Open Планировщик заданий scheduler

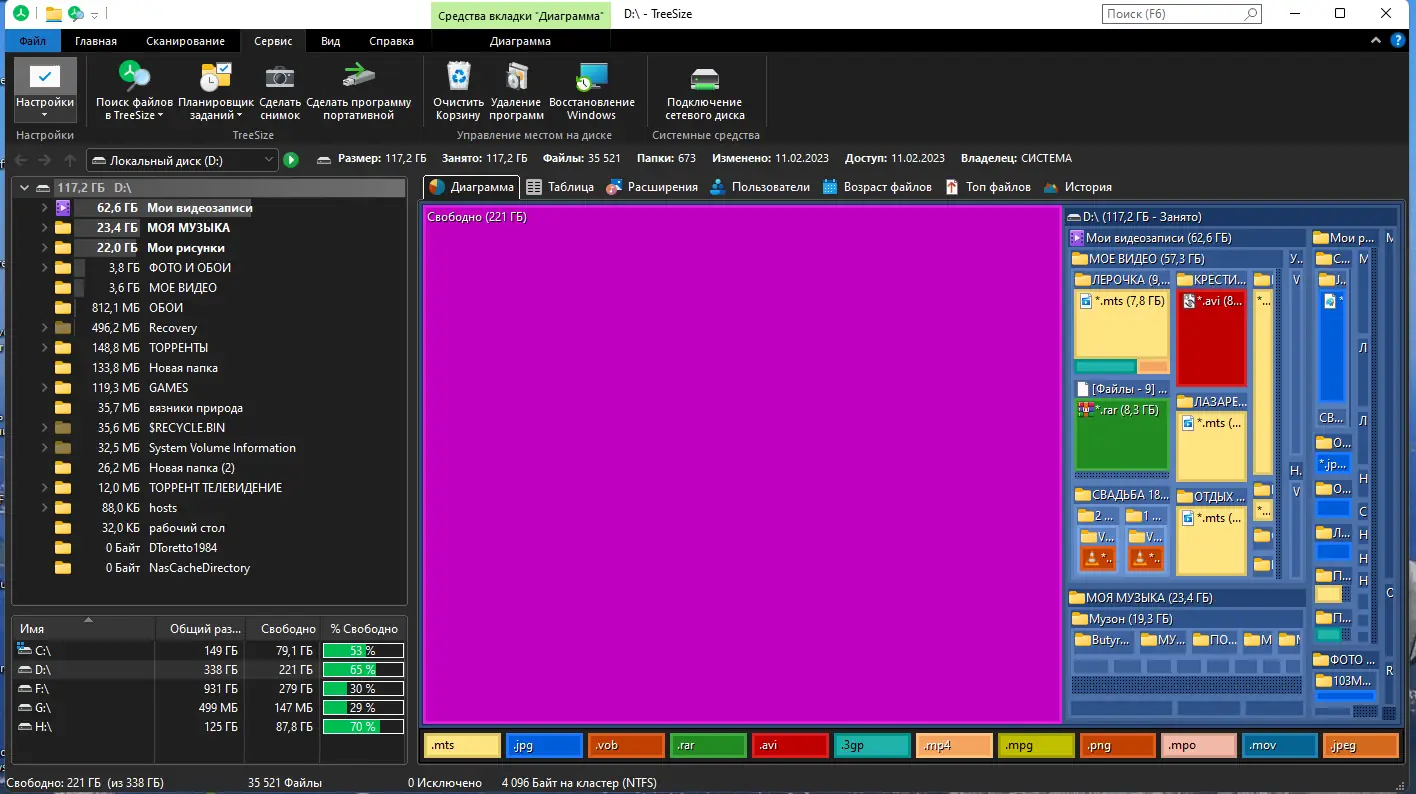pyautogui.click(x=216, y=90)
